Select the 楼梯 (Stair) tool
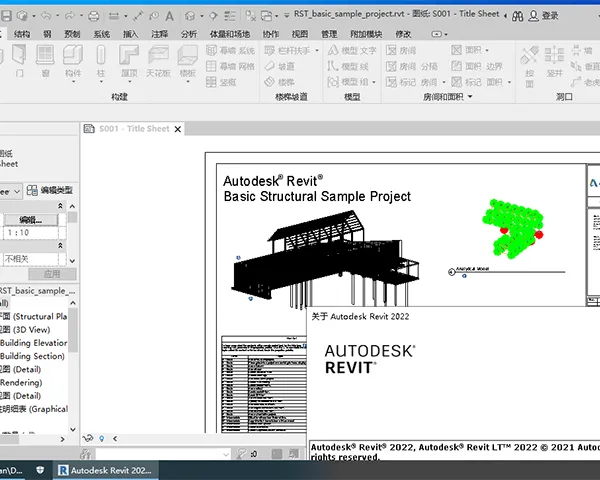The width and height of the screenshot is (600, 480). [x=279, y=82]
